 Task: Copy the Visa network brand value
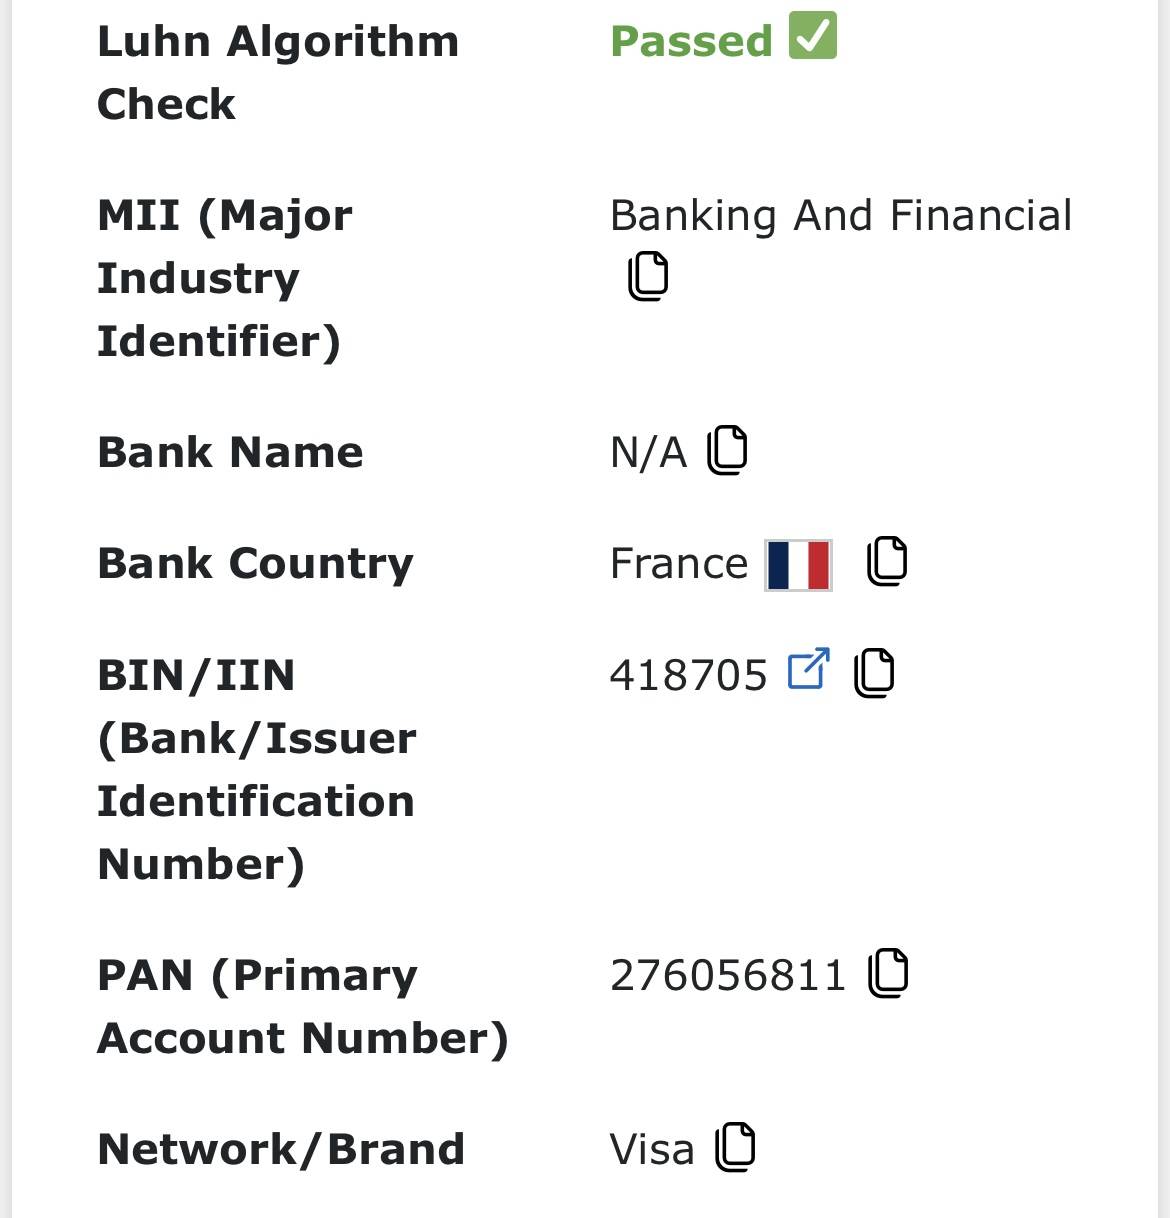tap(735, 1147)
